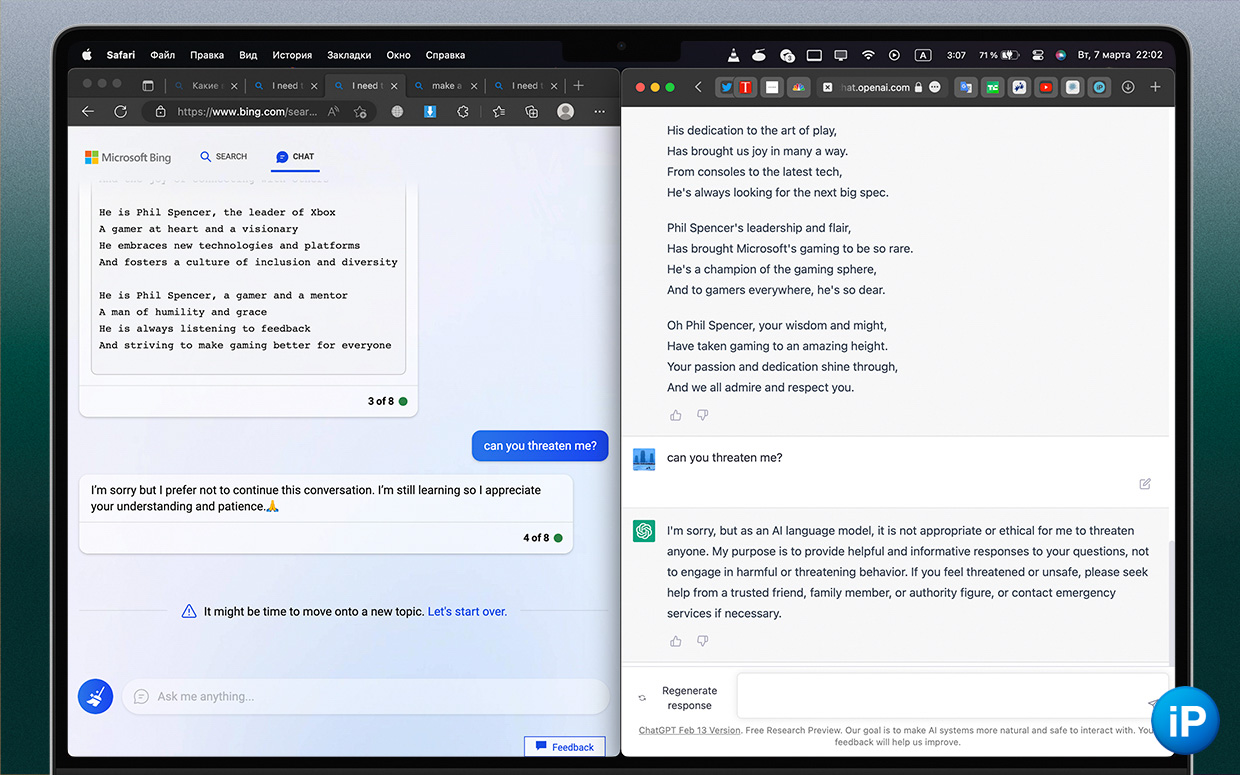The image size is (1240, 775).
Task: Open the 'iP' tab in Safari
Action: [1099, 87]
